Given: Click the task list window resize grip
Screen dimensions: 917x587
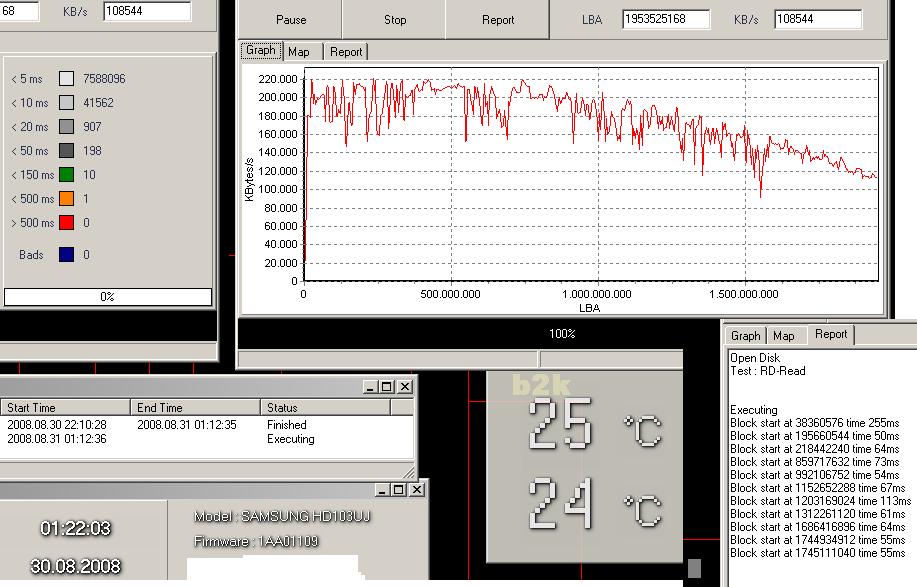Looking at the screenshot, I should click(x=409, y=472).
